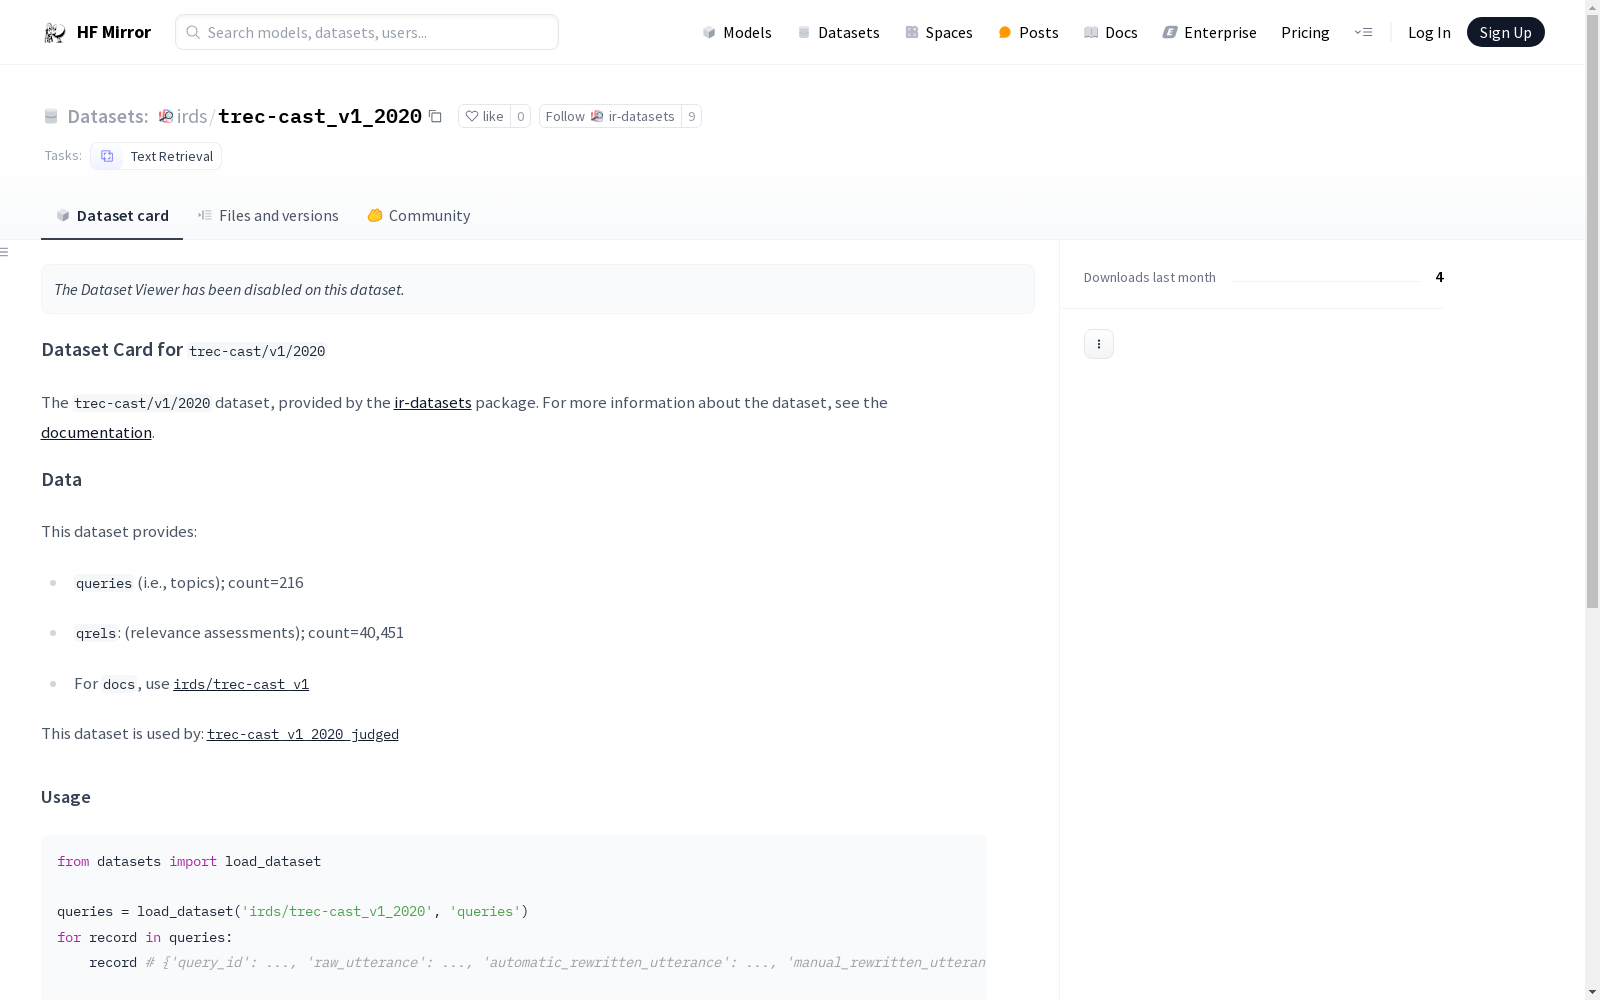Click Log In

click(x=1429, y=32)
